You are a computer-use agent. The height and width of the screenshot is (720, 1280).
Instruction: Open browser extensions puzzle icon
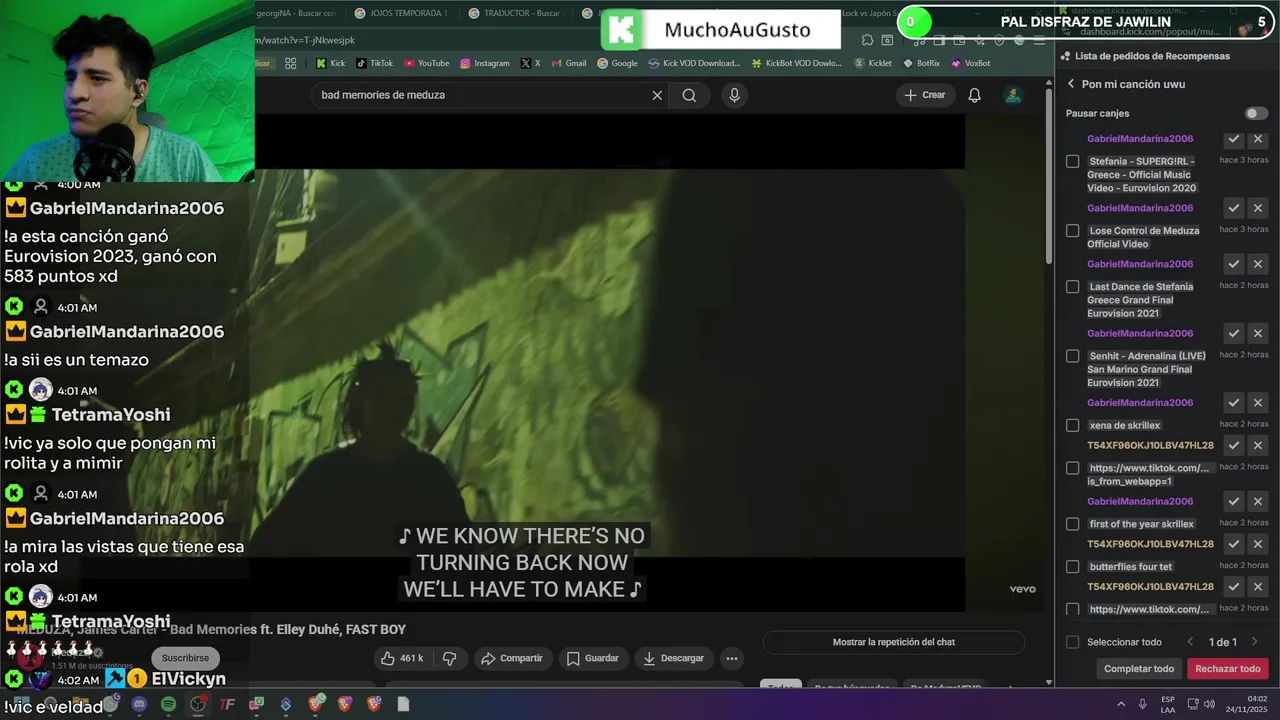(867, 40)
